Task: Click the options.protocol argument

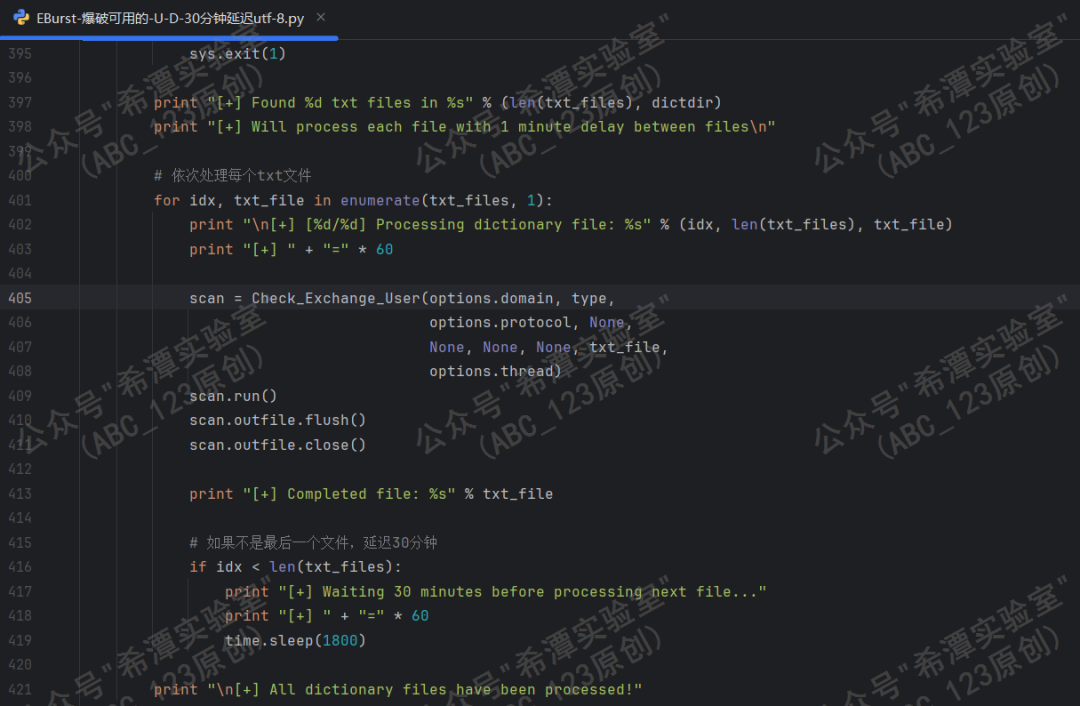Action: pyautogui.click(x=500, y=322)
